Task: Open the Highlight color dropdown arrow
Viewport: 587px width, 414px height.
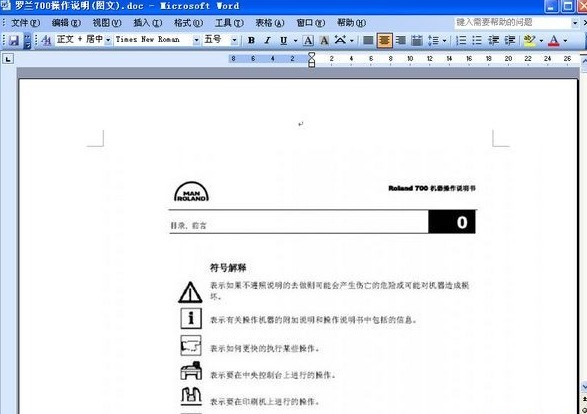Action: (541, 40)
